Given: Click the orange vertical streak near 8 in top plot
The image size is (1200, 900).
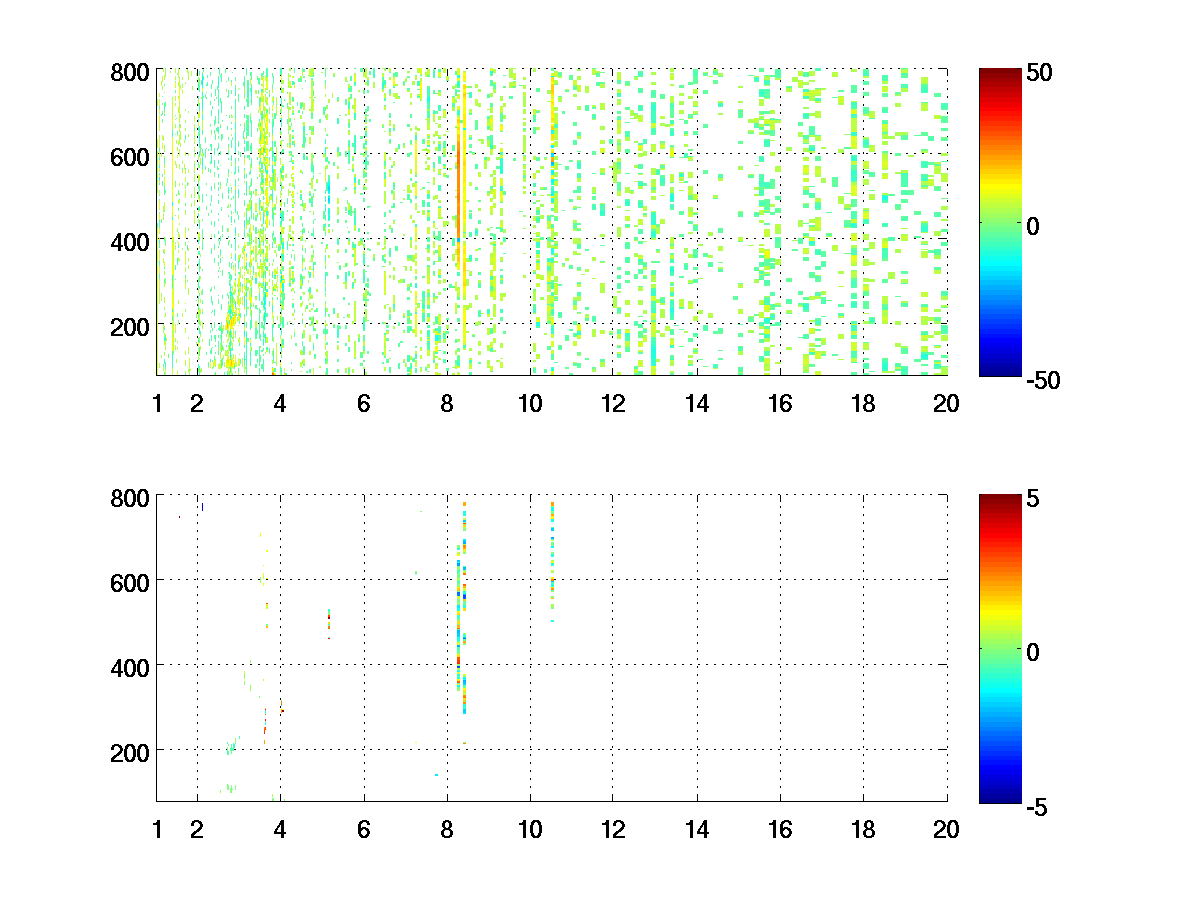Looking at the screenshot, I should [459, 190].
